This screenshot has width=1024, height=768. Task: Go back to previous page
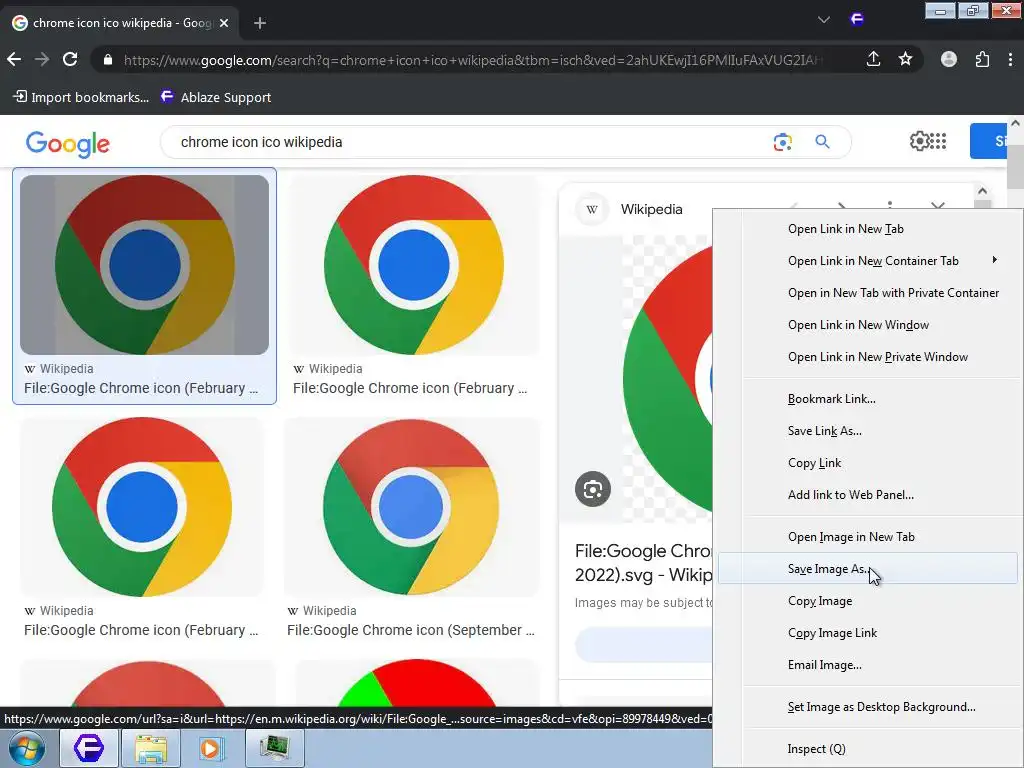click(x=14, y=59)
